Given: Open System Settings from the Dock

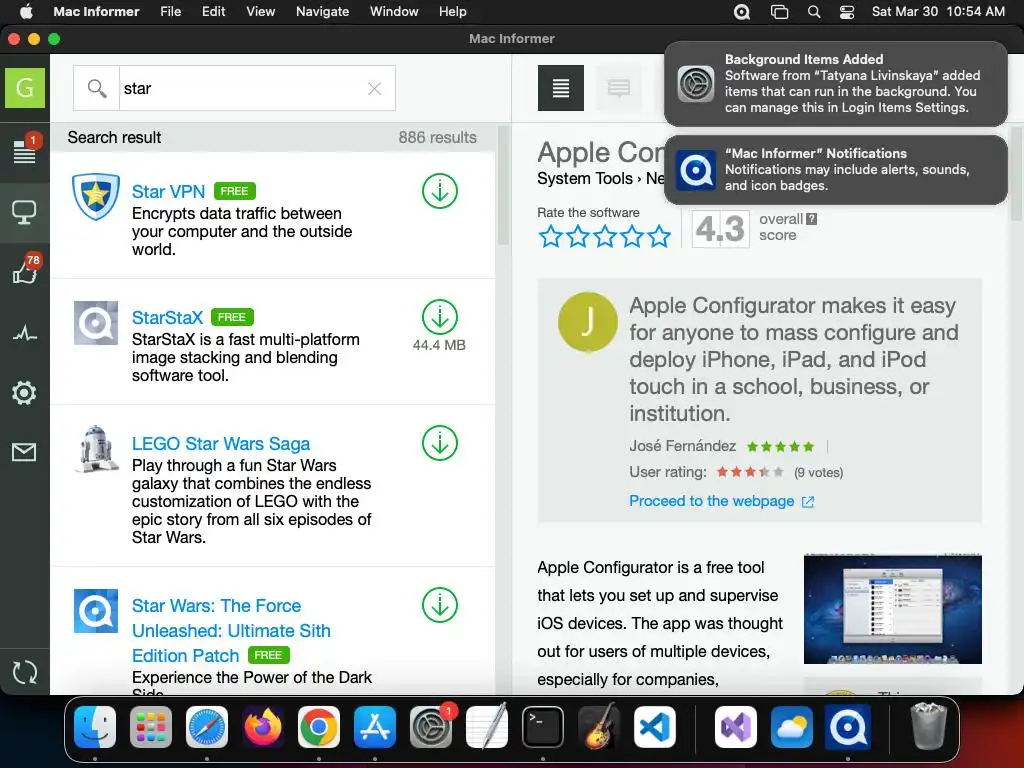Looking at the screenshot, I should [x=431, y=727].
